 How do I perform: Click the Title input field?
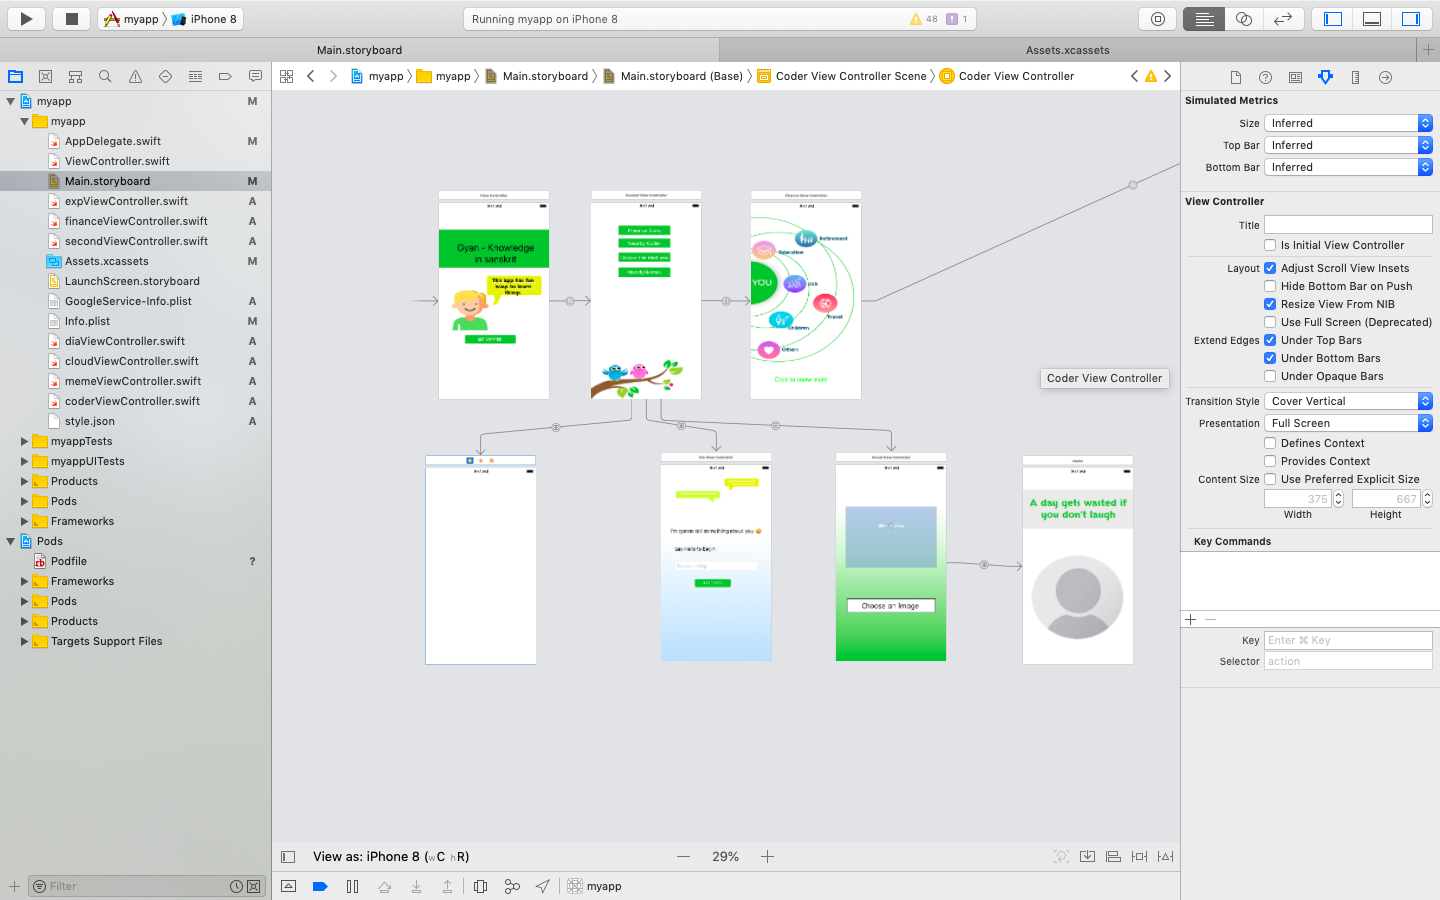pos(1348,225)
